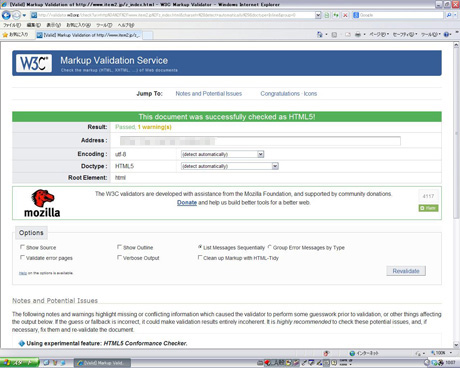Click the vertical scrollbar up arrow
This screenshot has width=460, height=368.
click(x=456, y=45)
